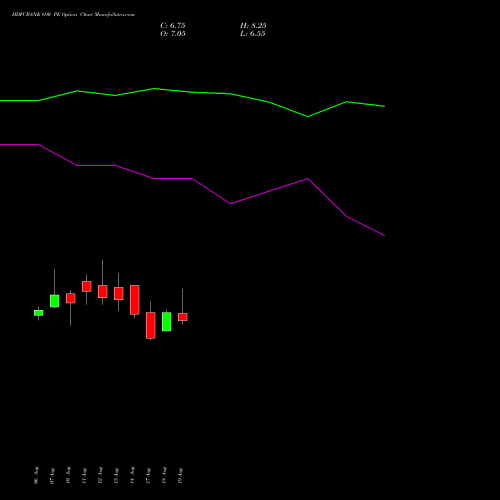Viewport: 500px width, 500px height.
Task: Click the open value O: 7.05
Action: click(x=173, y=34)
